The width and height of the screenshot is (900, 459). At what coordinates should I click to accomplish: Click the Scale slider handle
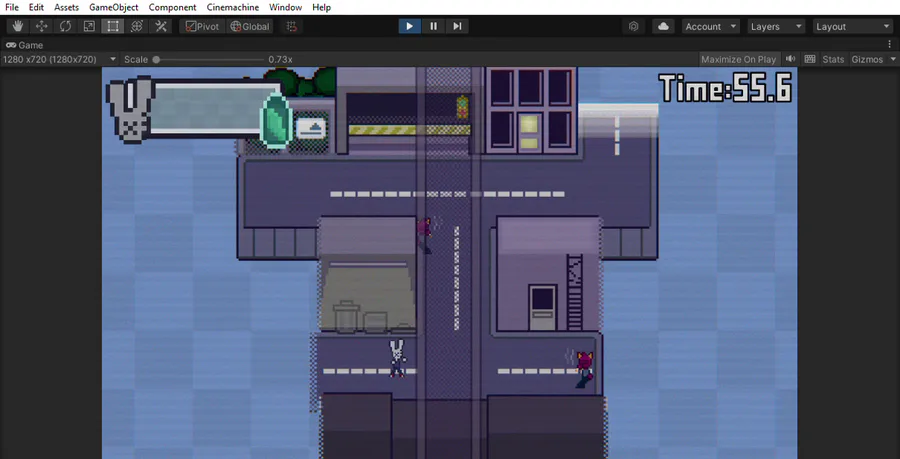point(156,59)
